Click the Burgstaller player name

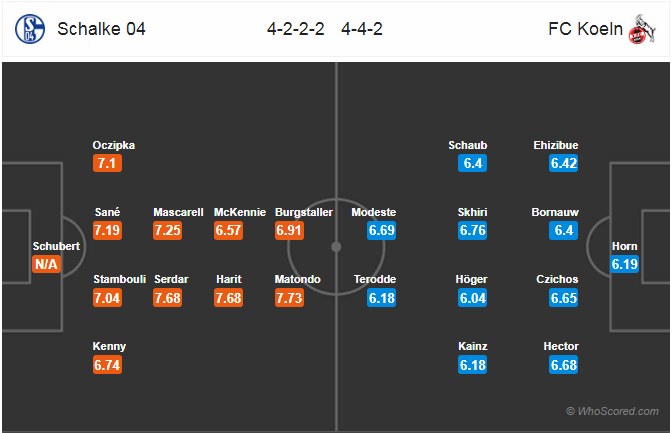pyautogui.click(x=304, y=212)
